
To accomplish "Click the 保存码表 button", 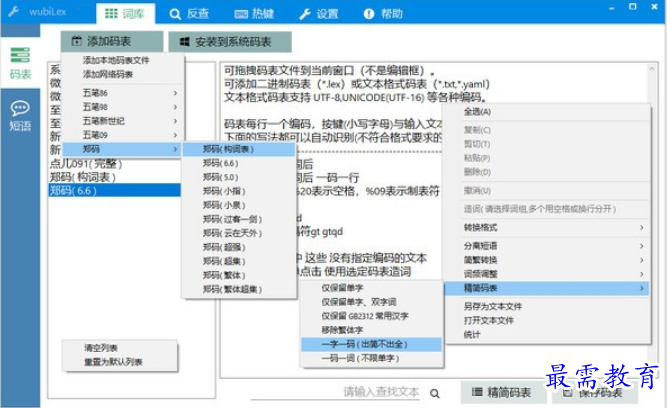I will click(x=595, y=392).
